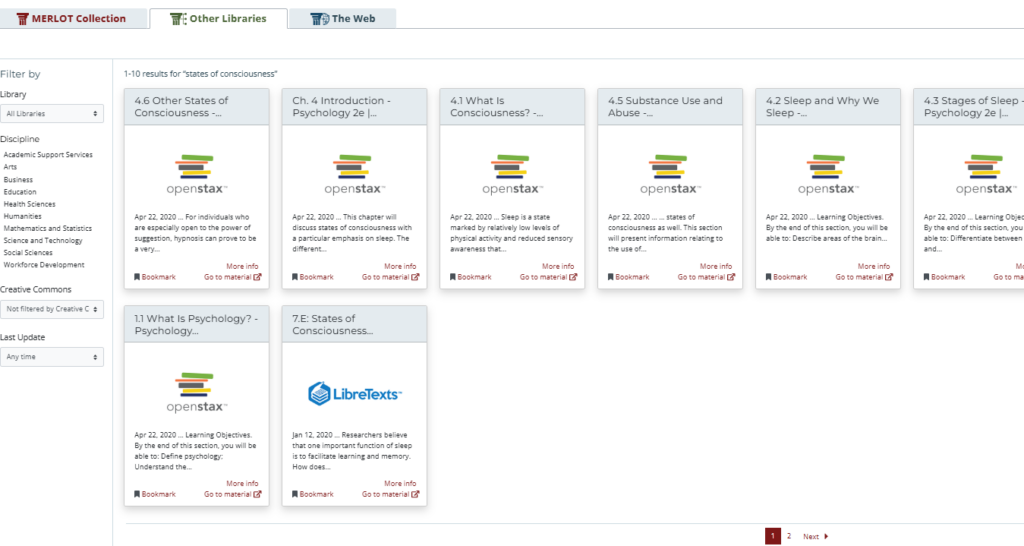Bookmark the 7.E States of Consciousness card
This screenshot has width=1024, height=546.
coord(313,494)
